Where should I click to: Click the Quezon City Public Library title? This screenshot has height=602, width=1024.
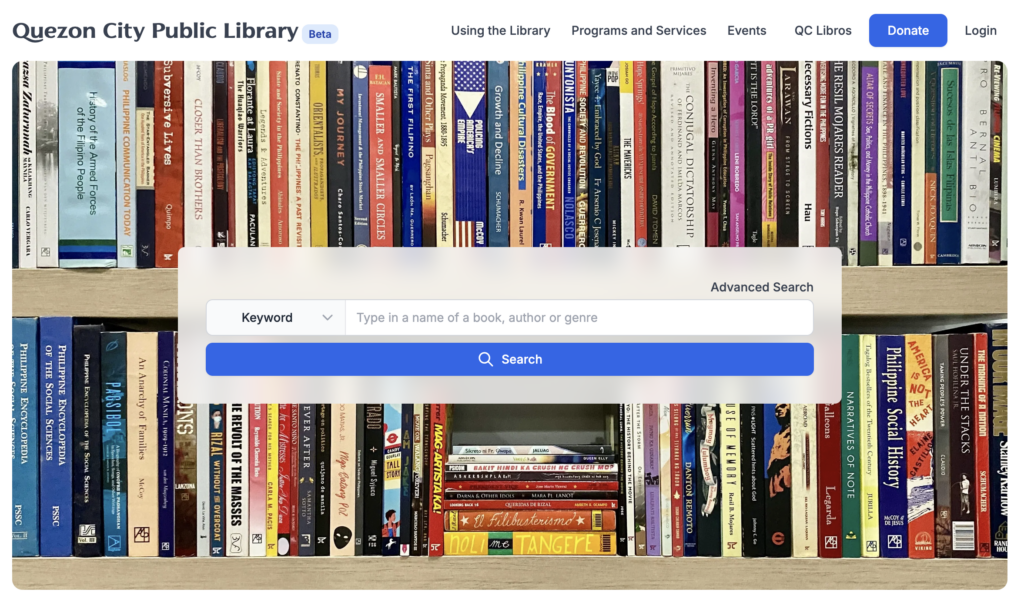click(155, 31)
